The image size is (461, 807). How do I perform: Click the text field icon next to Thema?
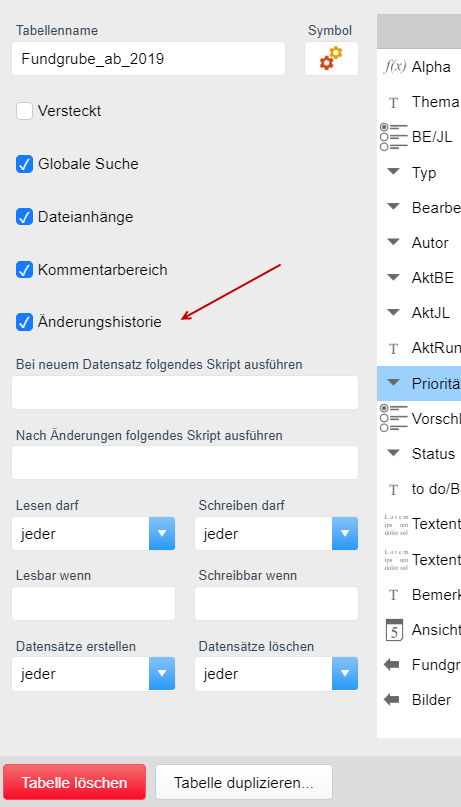394,102
